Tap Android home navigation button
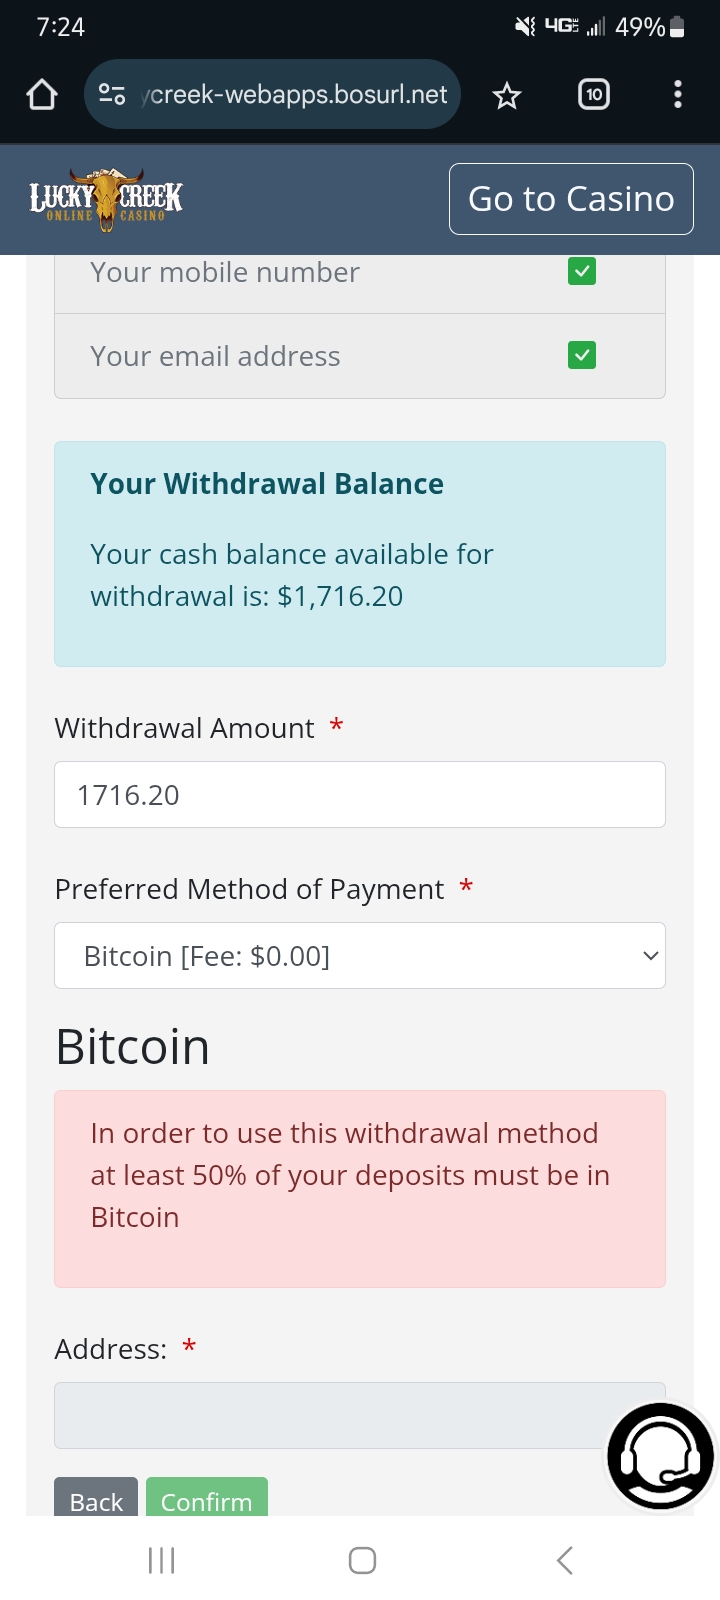Image resolution: width=720 pixels, height=1600 pixels. [362, 1560]
